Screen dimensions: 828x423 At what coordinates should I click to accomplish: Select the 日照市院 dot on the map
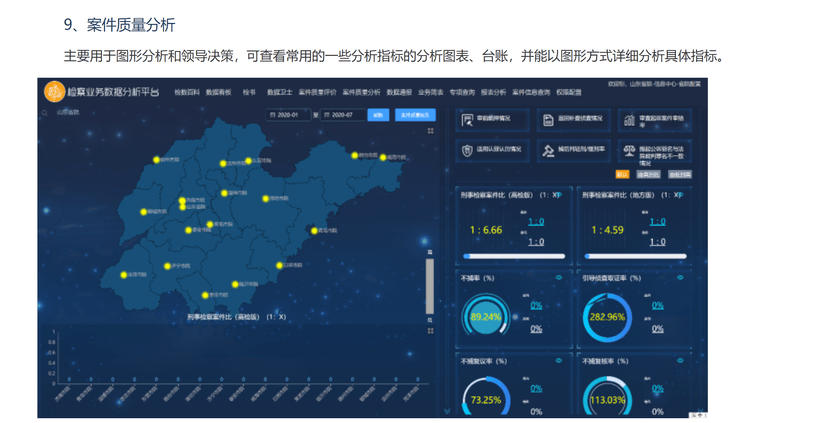(279, 266)
